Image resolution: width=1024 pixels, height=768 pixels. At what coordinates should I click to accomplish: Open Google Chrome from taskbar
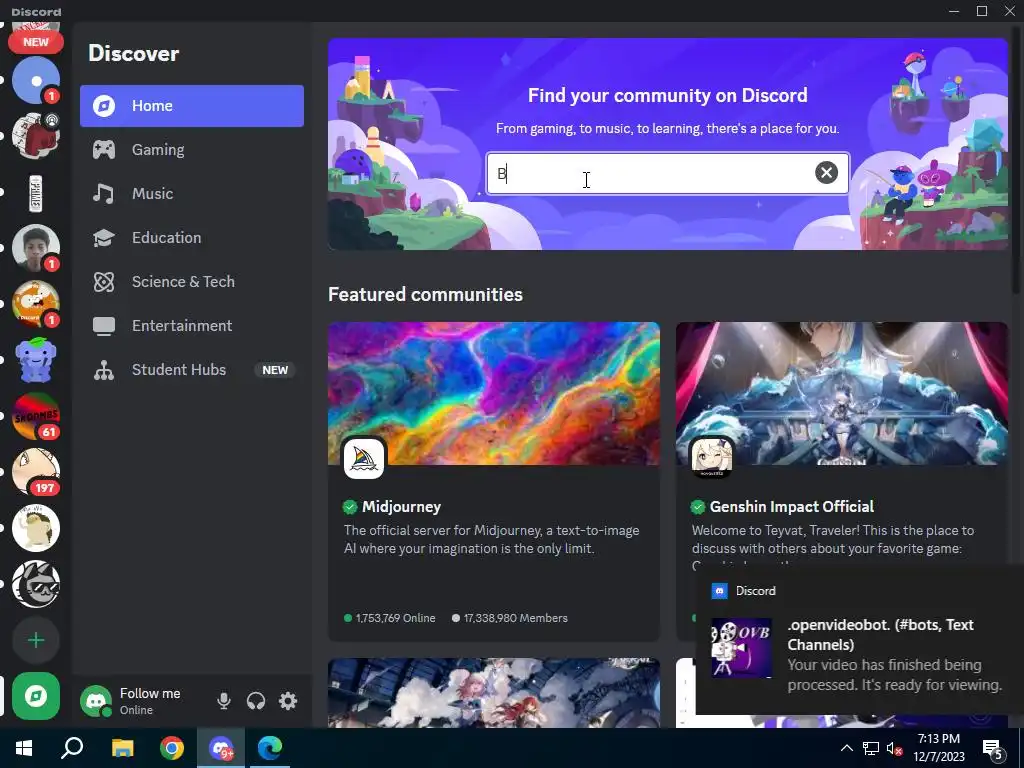[172, 748]
